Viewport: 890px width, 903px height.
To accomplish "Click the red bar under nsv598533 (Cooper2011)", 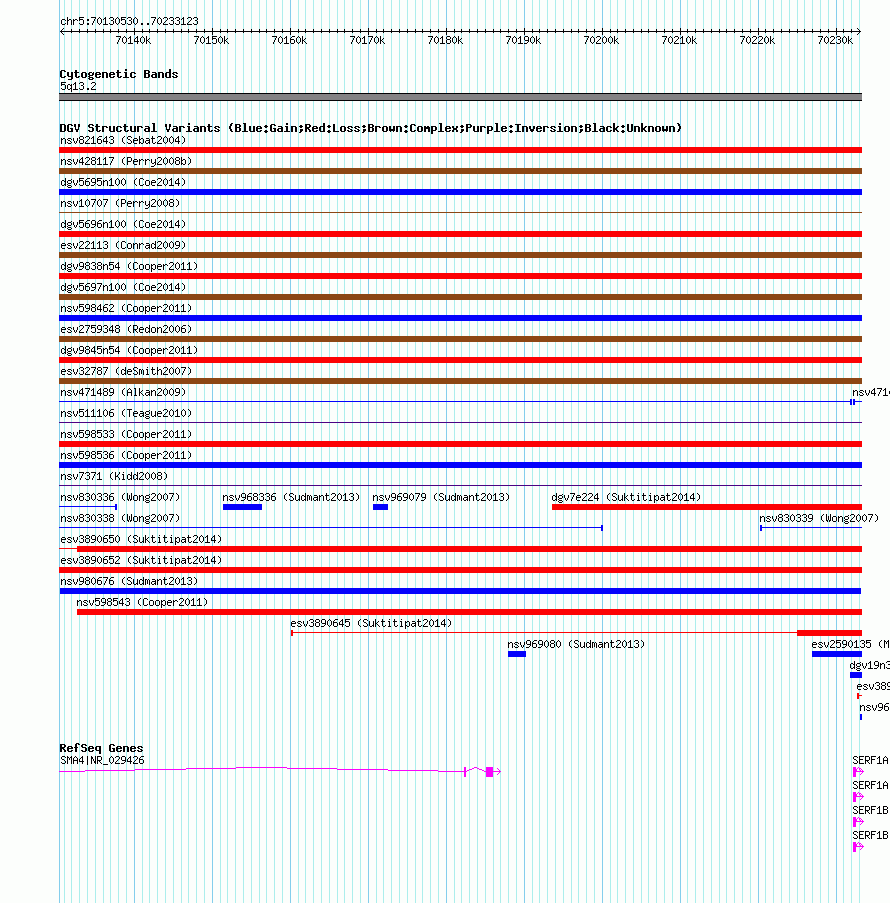I will [460, 444].
